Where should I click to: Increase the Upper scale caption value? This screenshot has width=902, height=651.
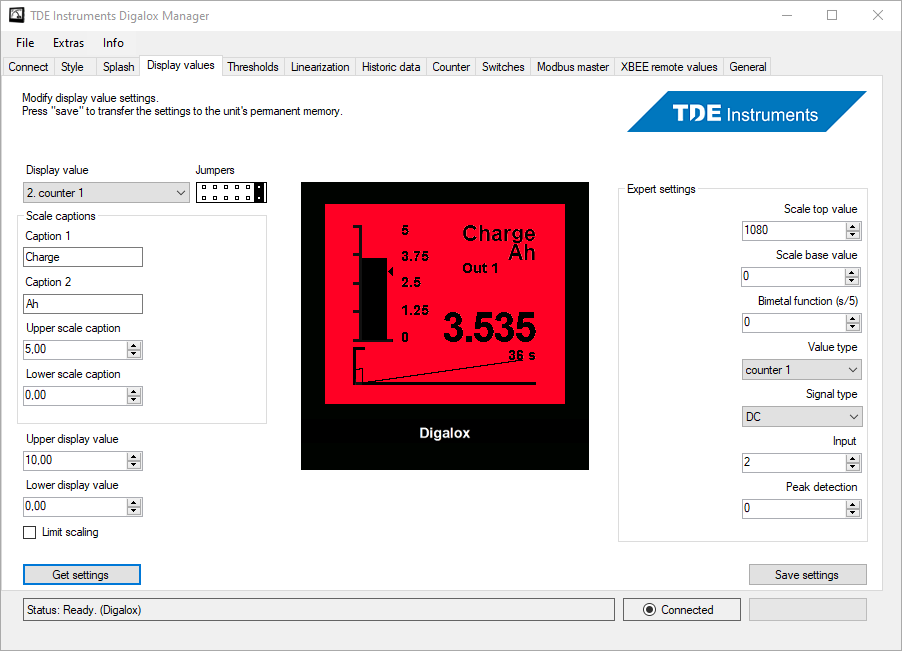[x=134, y=345]
